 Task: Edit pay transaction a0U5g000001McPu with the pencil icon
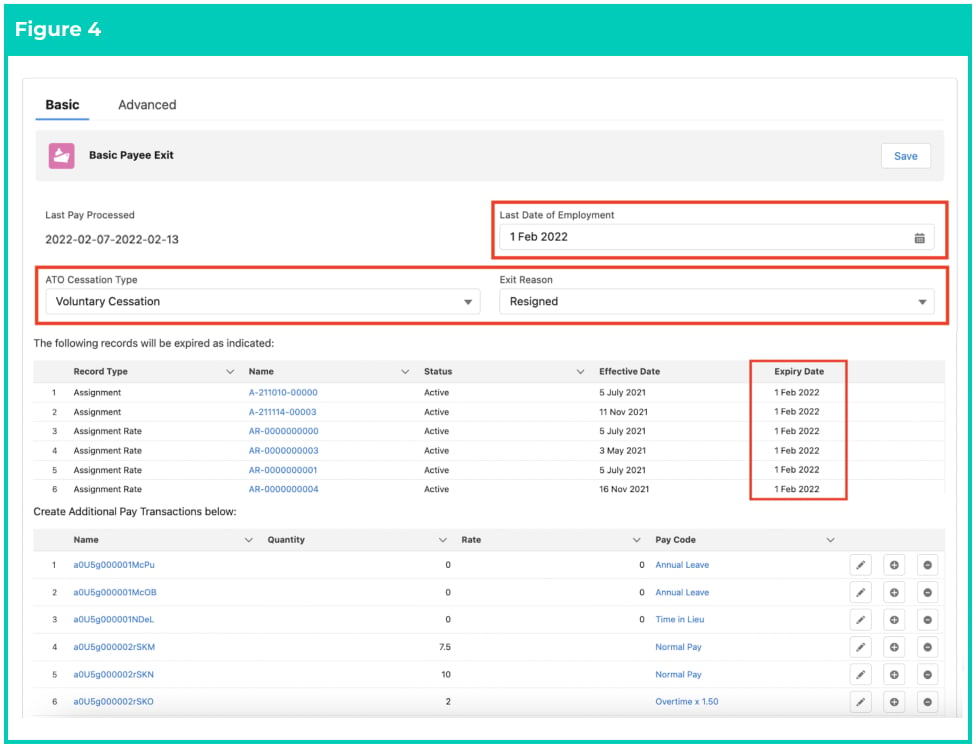[x=860, y=565]
